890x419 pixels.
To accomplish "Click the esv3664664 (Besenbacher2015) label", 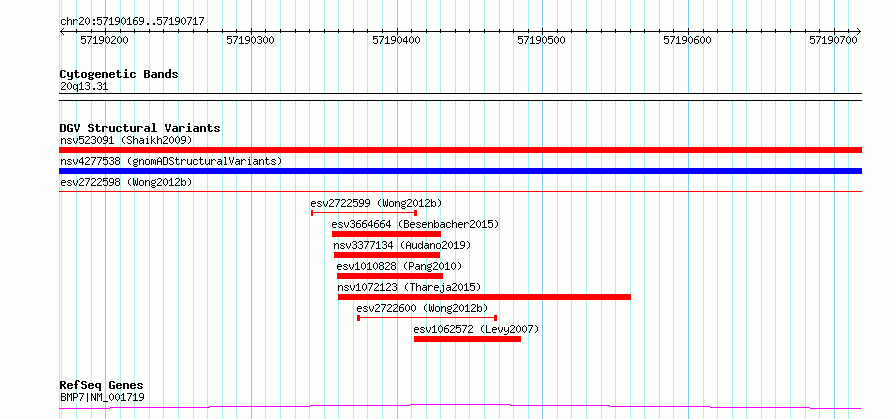I will click(415, 224).
